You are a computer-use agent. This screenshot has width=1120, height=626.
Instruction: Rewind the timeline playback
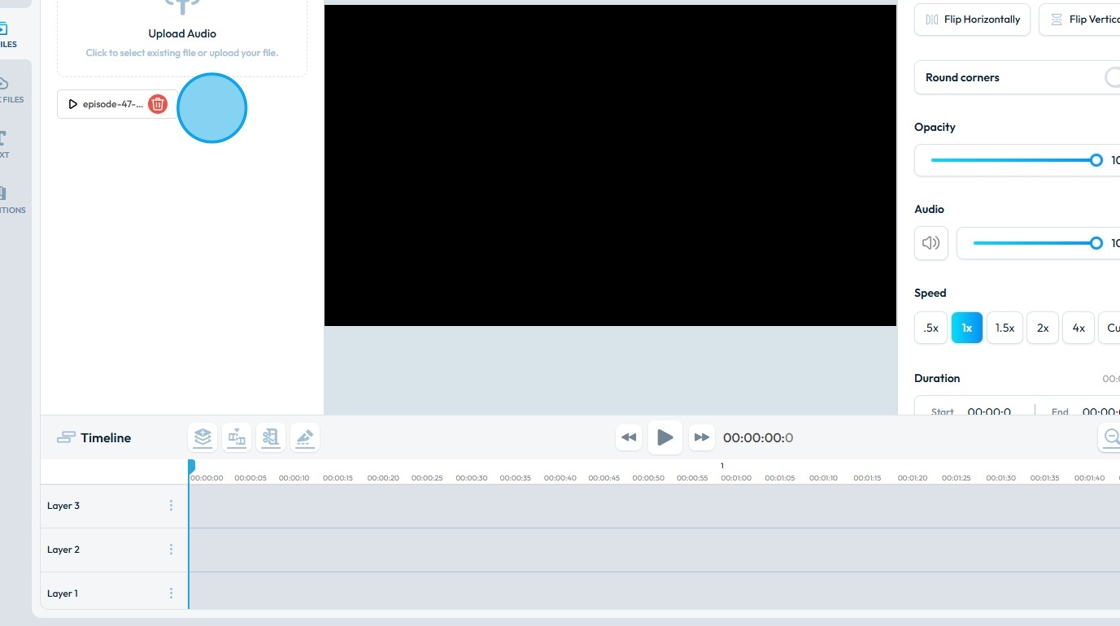click(x=629, y=437)
